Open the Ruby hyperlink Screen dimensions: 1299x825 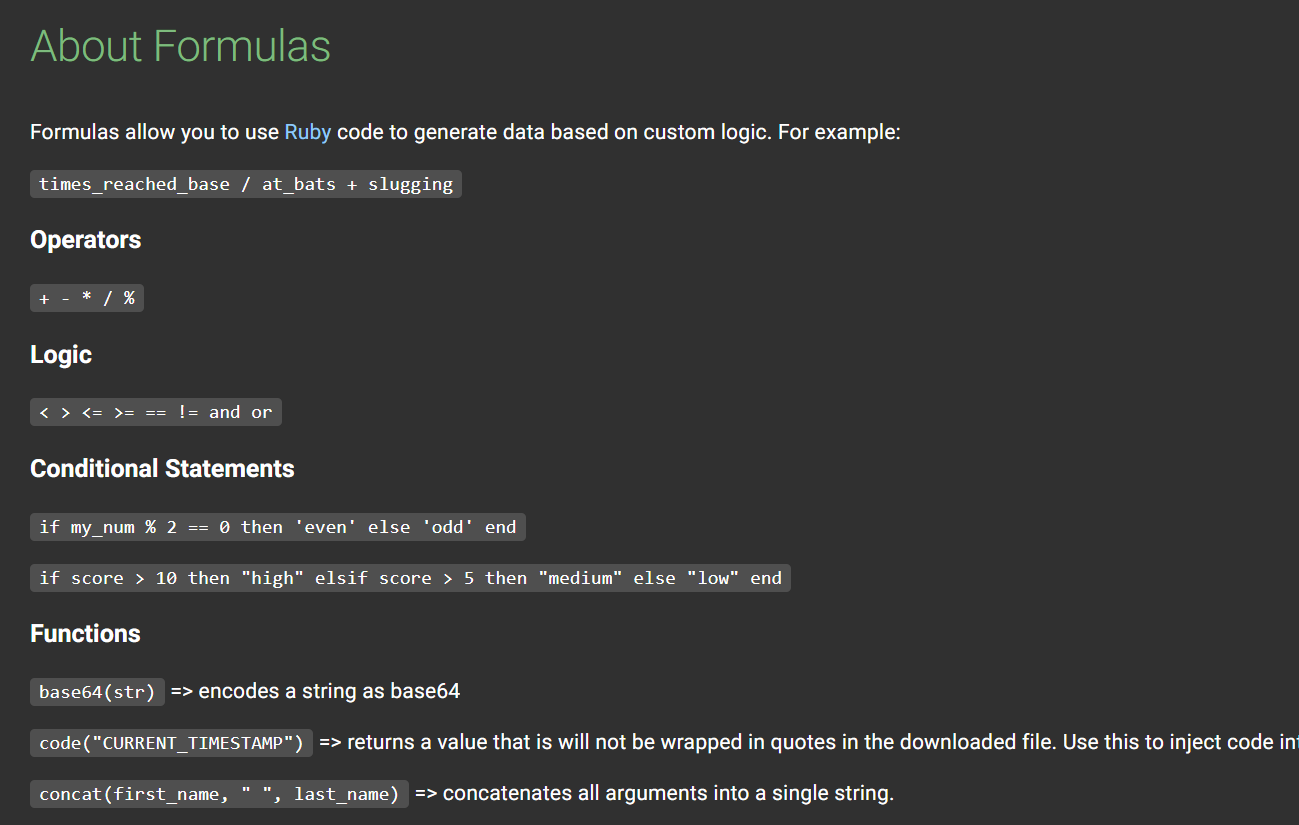coord(307,132)
